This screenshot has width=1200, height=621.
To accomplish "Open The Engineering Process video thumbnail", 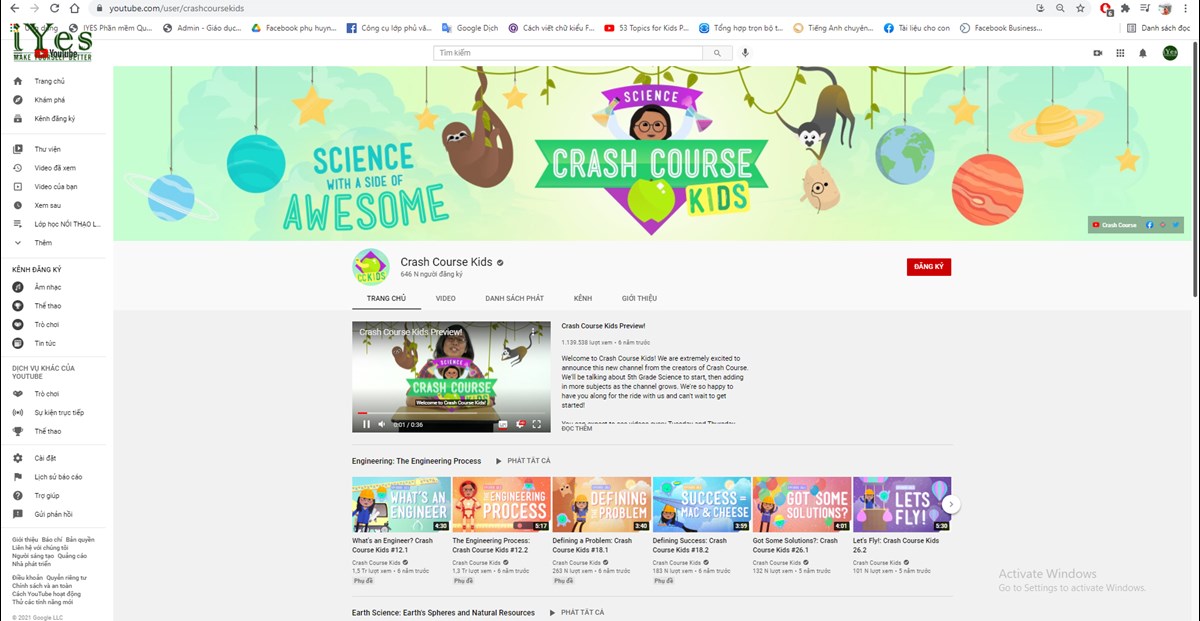I will tap(501, 504).
